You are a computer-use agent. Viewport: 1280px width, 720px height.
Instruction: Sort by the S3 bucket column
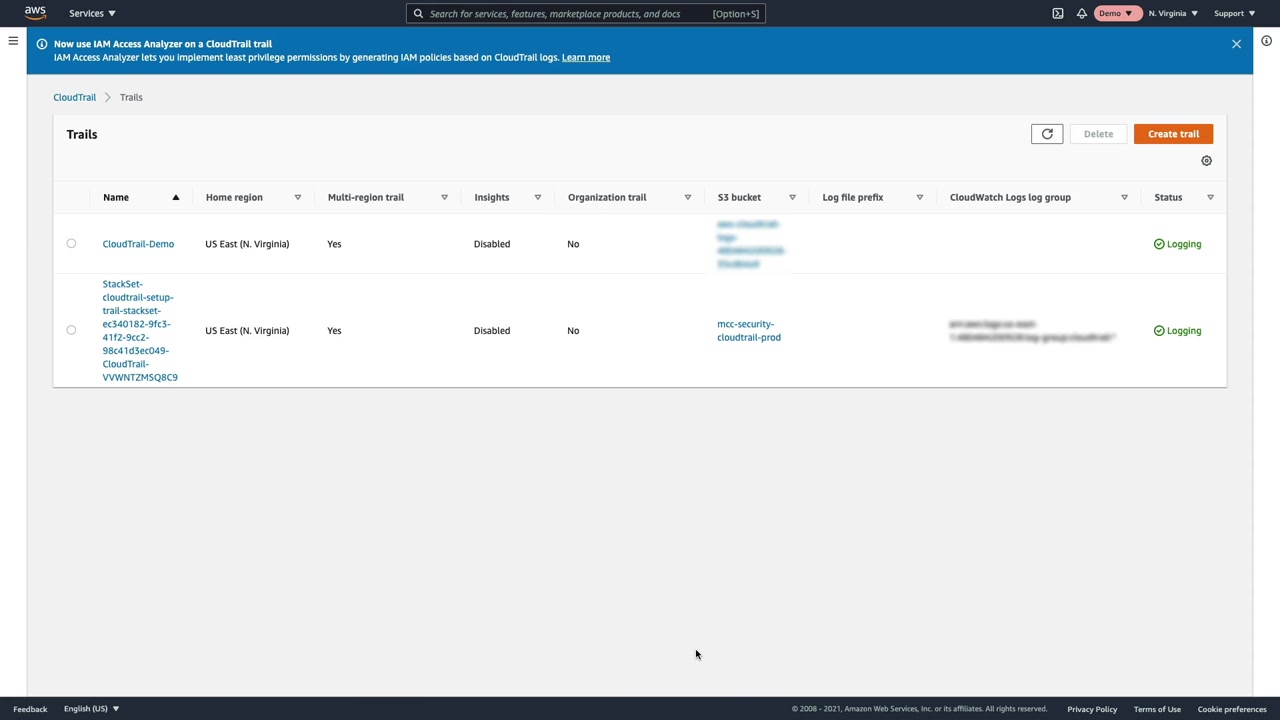pos(792,197)
